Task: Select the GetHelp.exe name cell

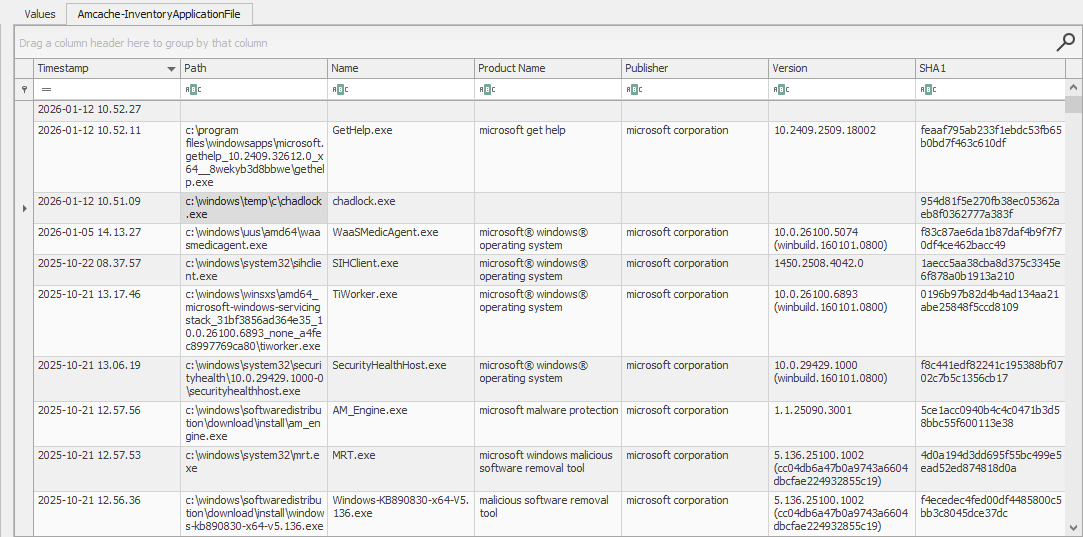Action: coord(401,157)
